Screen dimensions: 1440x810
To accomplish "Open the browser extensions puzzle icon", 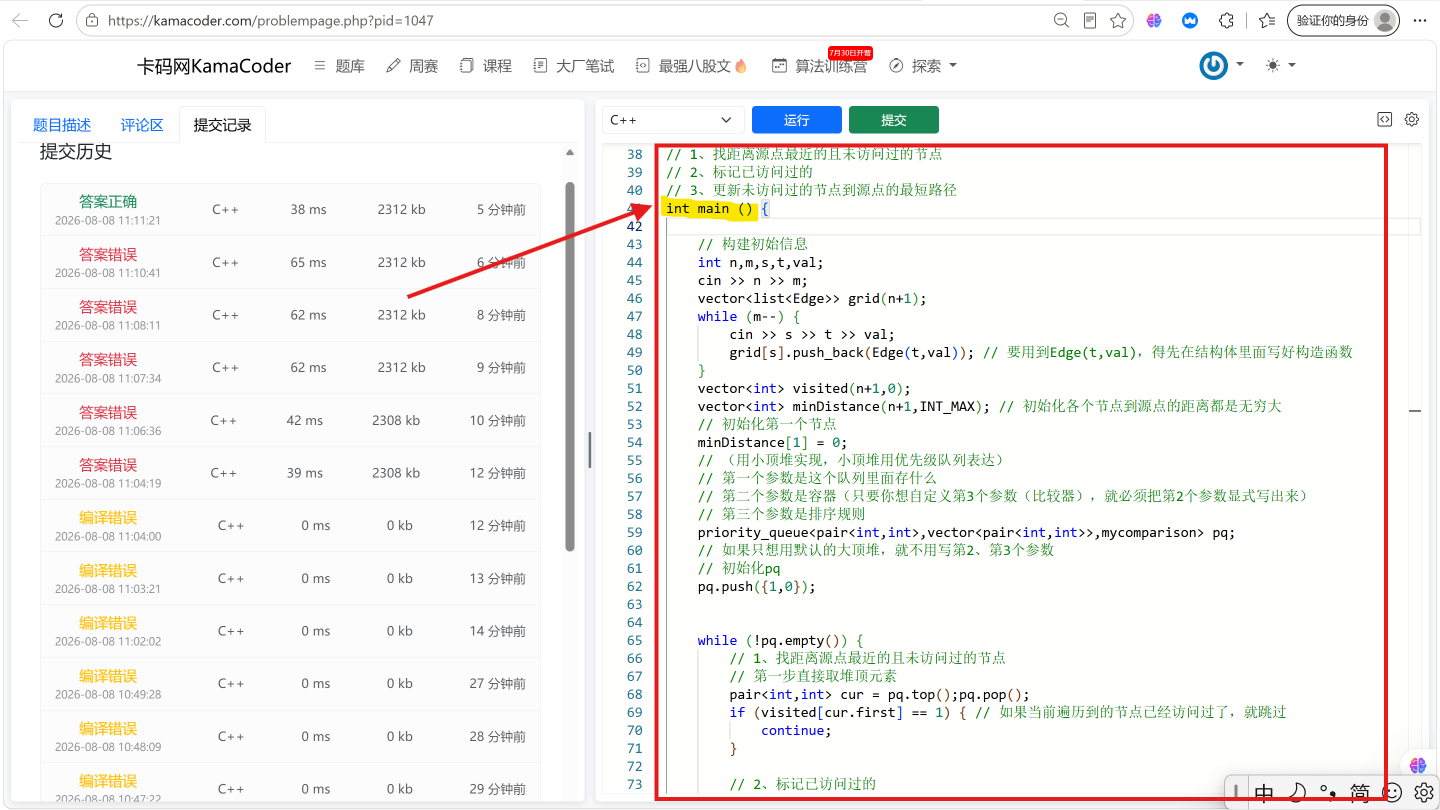I will (1226, 20).
